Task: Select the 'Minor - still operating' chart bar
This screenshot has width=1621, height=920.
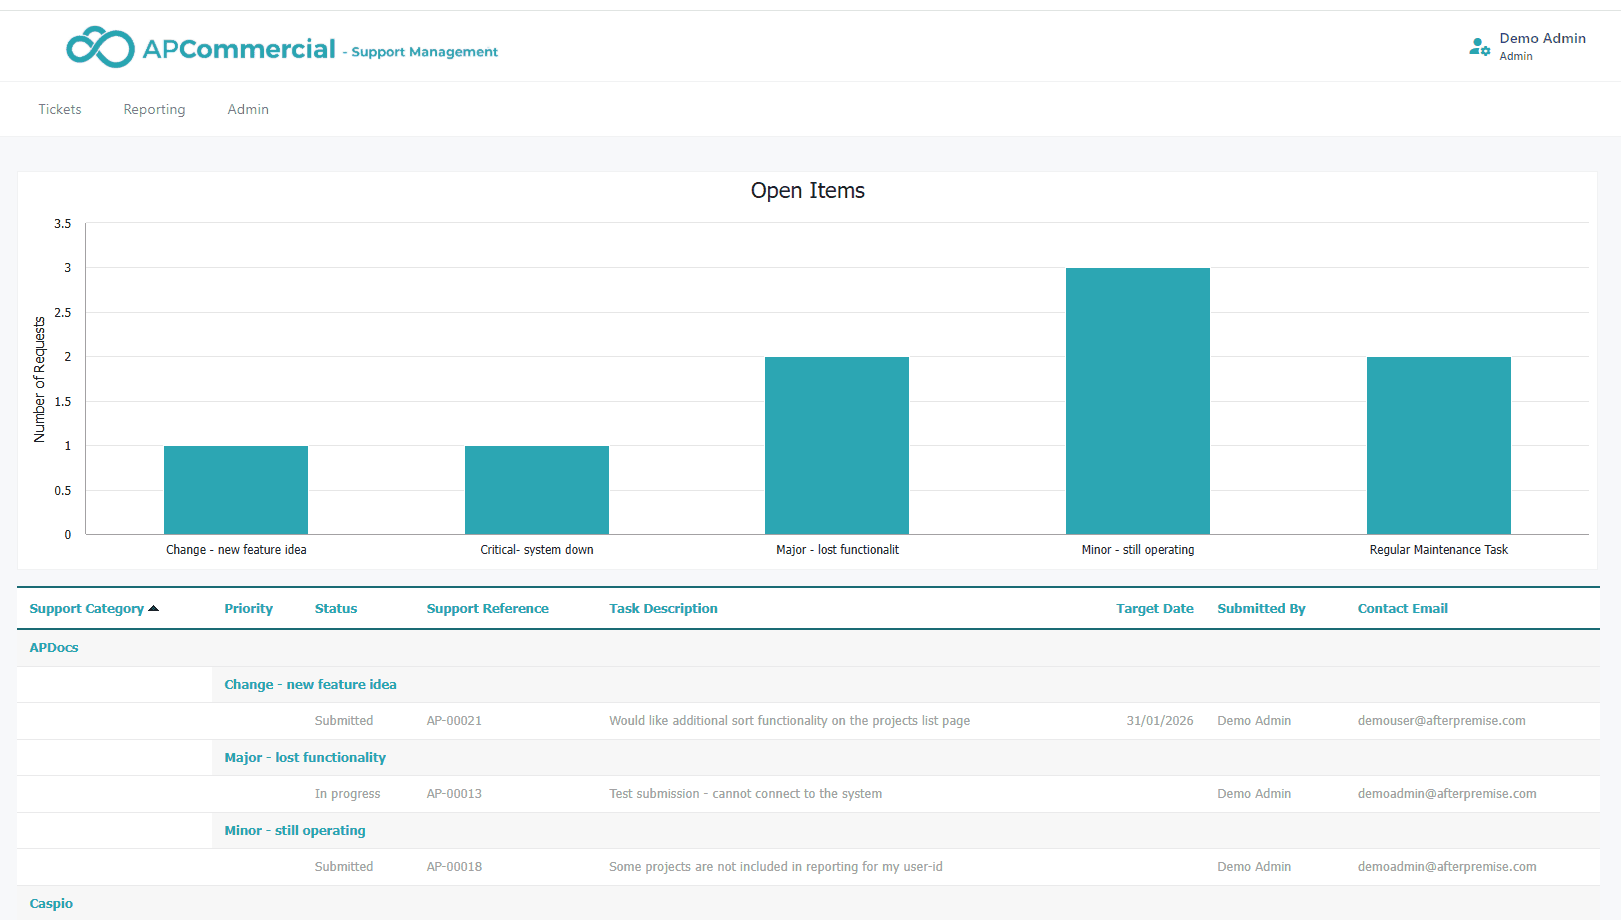Action: coord(1137,400)
